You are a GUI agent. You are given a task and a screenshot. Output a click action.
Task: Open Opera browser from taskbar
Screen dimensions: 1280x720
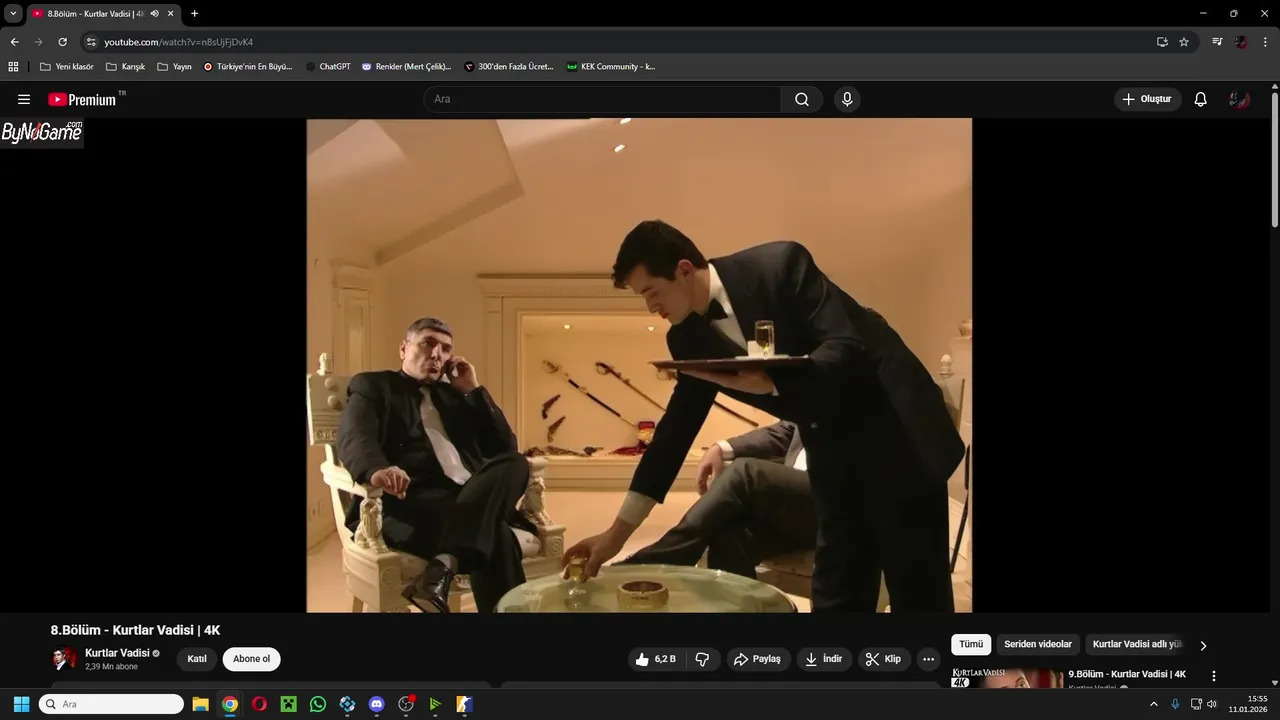tap(259, 704)
